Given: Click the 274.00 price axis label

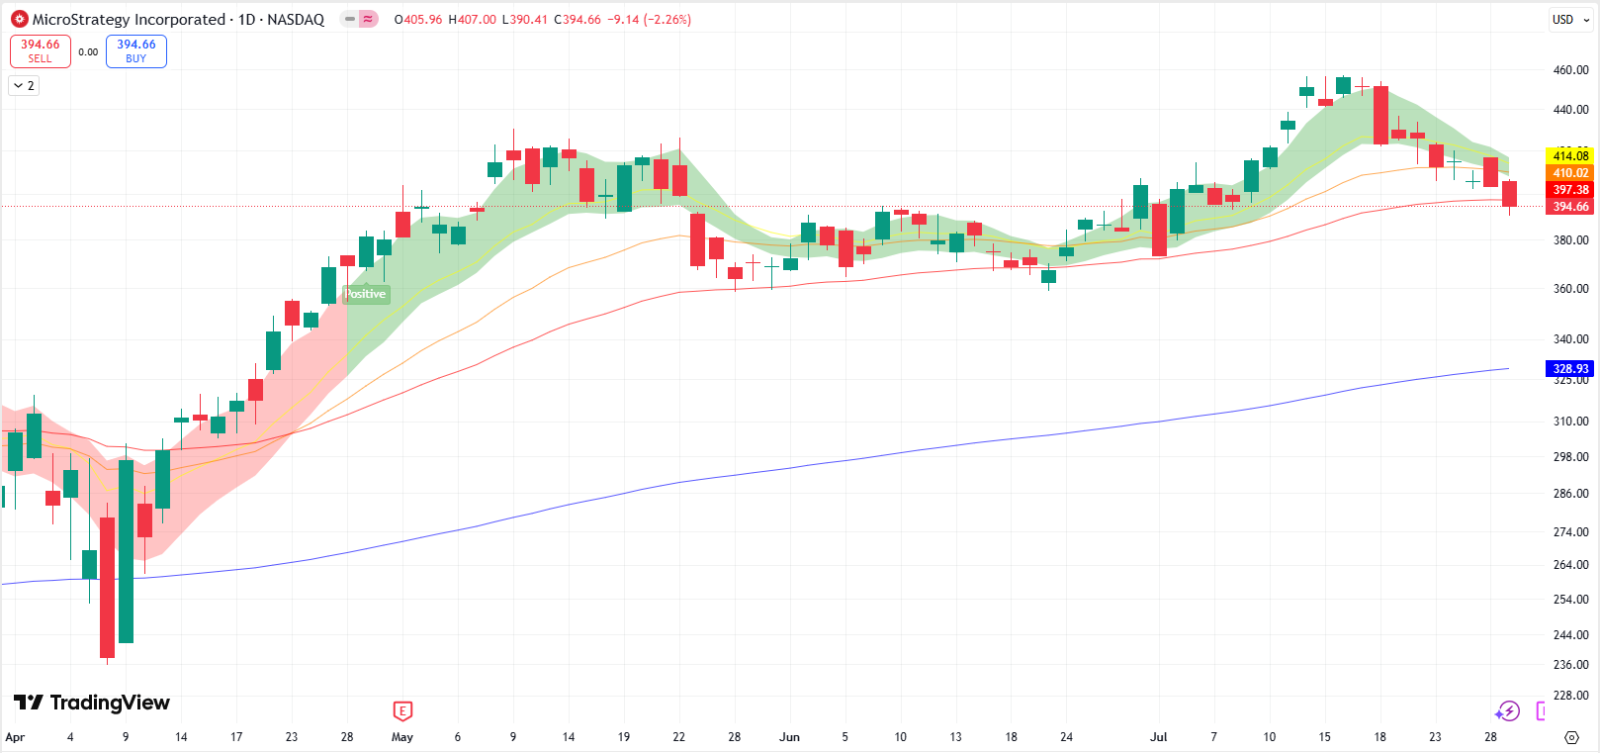Looking at the screenshot, I should (x=1570, y=532).
